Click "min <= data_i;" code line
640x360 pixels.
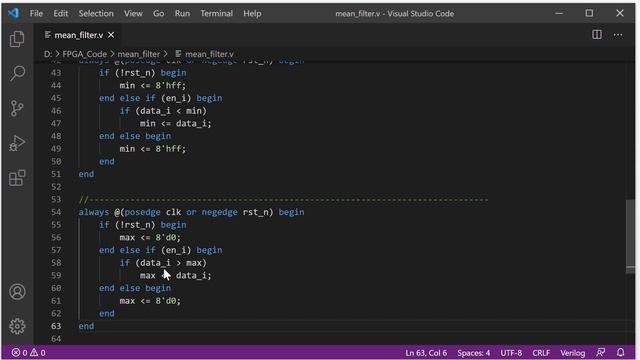[176, 123]
